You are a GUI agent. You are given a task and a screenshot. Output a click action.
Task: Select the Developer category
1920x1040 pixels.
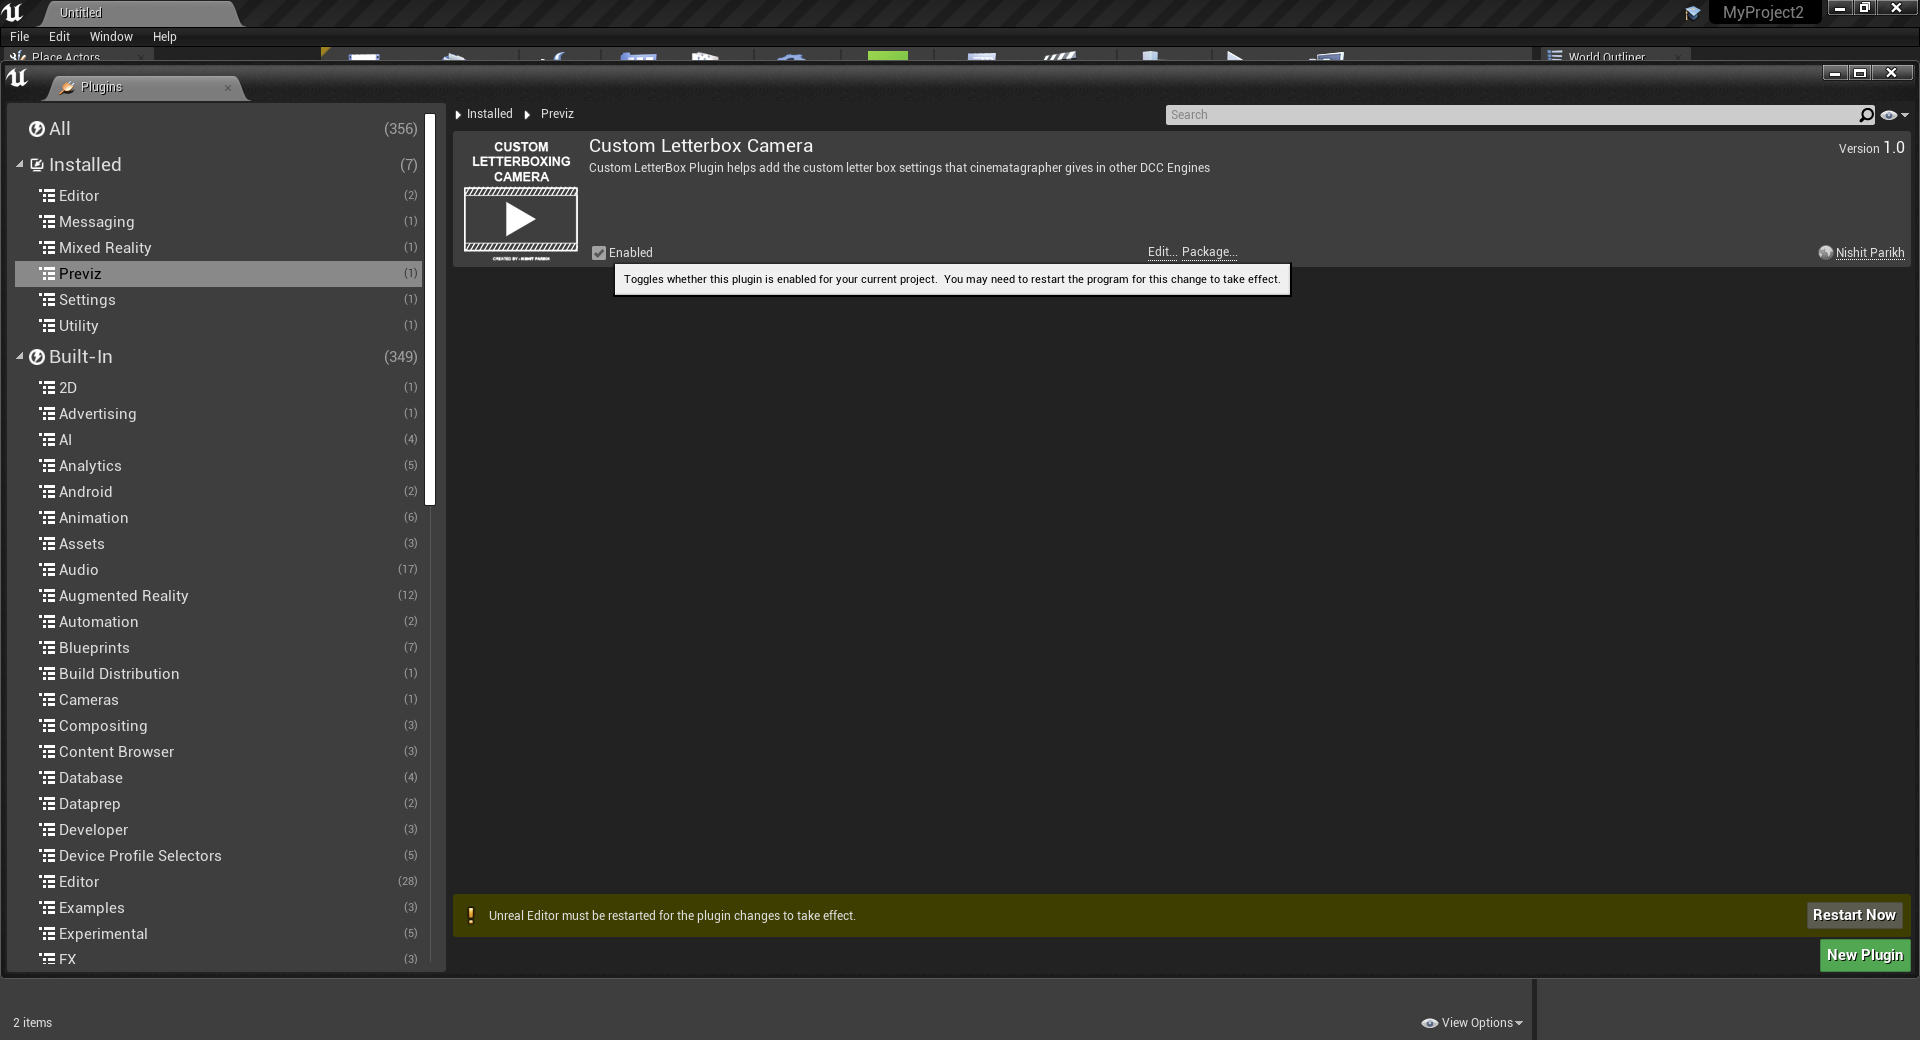click(218, 830)
